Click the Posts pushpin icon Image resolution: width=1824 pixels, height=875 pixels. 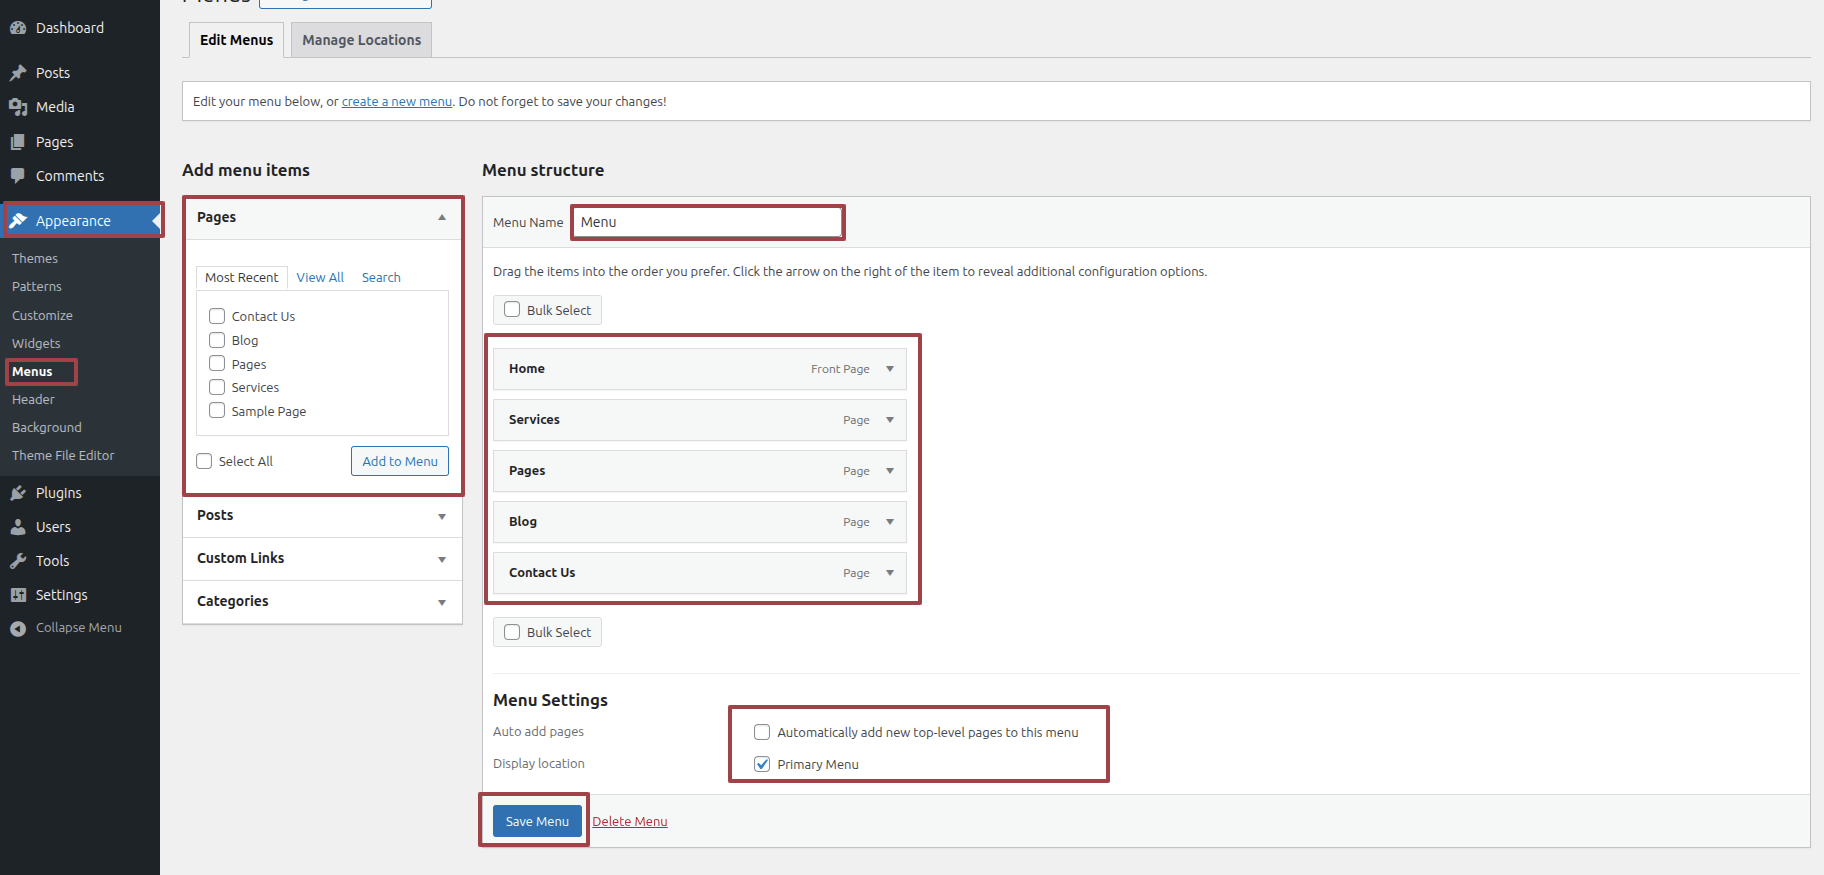tap(18, 73)
